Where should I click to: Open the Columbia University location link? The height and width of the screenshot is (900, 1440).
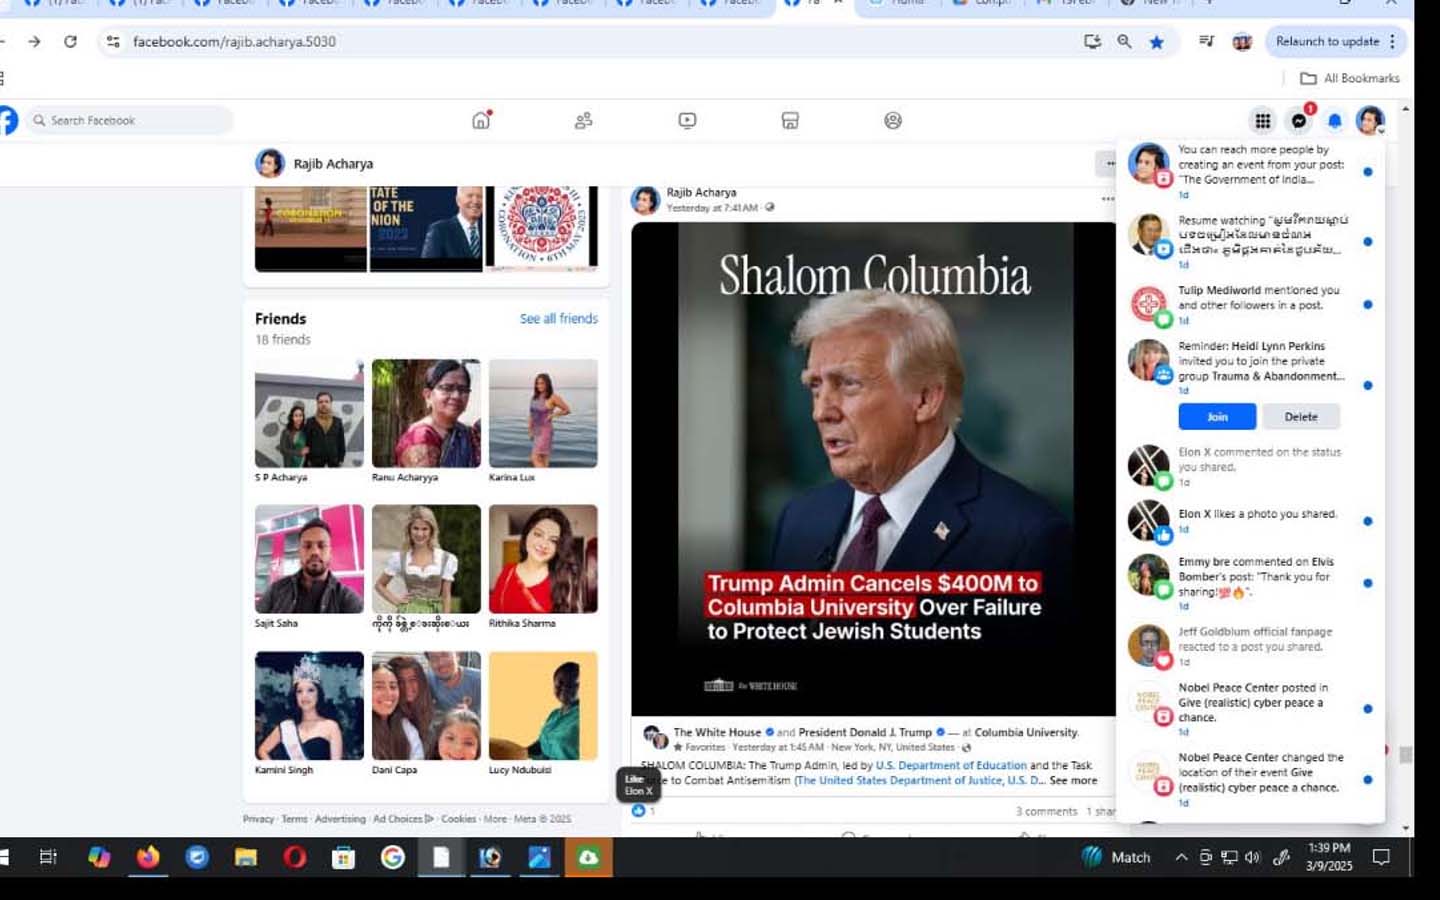click(x=1026, y=732)
